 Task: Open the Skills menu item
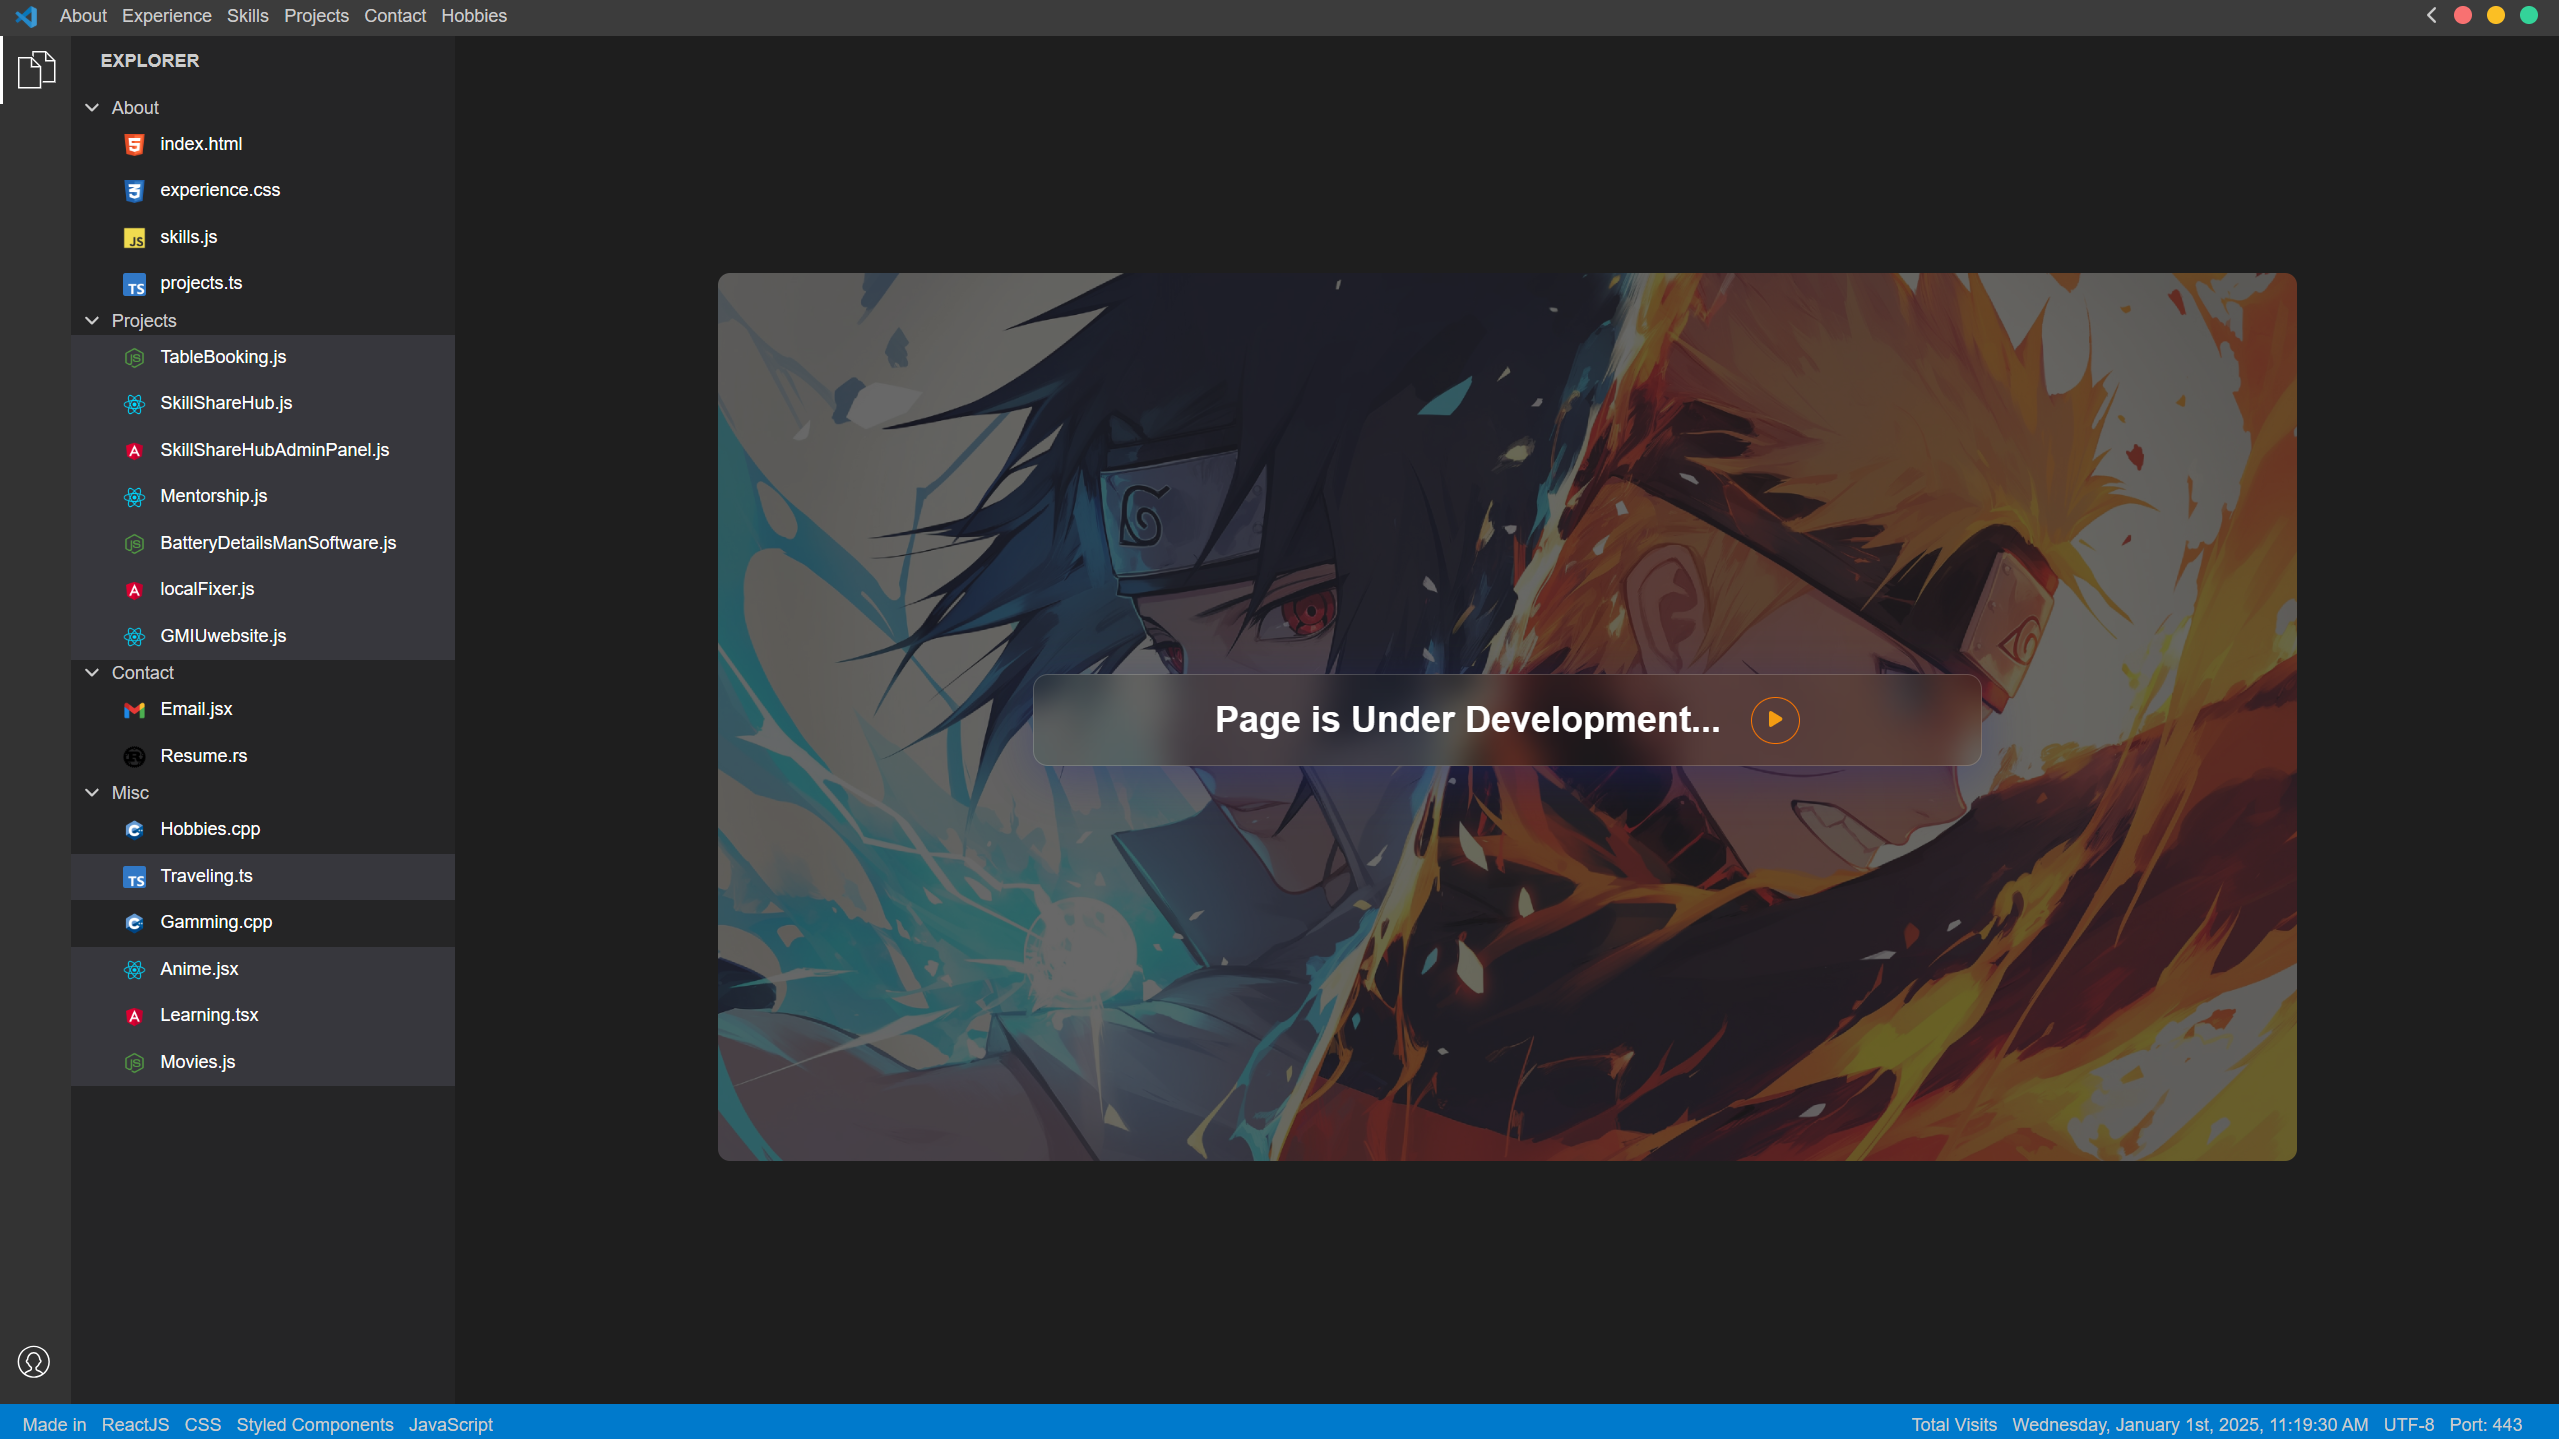point(248,16)
